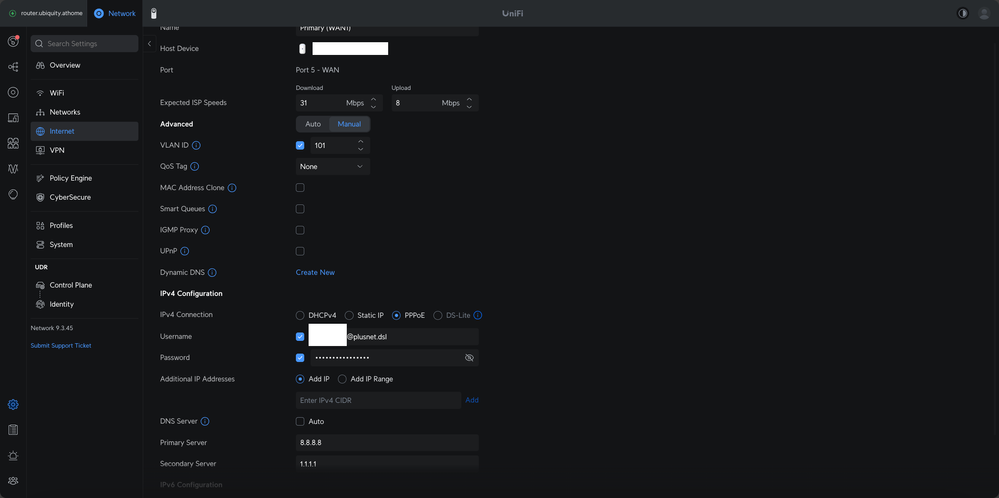Select the Static IP radio button
The height and width of the screenshot is (498, 999).
click(349, 315)
